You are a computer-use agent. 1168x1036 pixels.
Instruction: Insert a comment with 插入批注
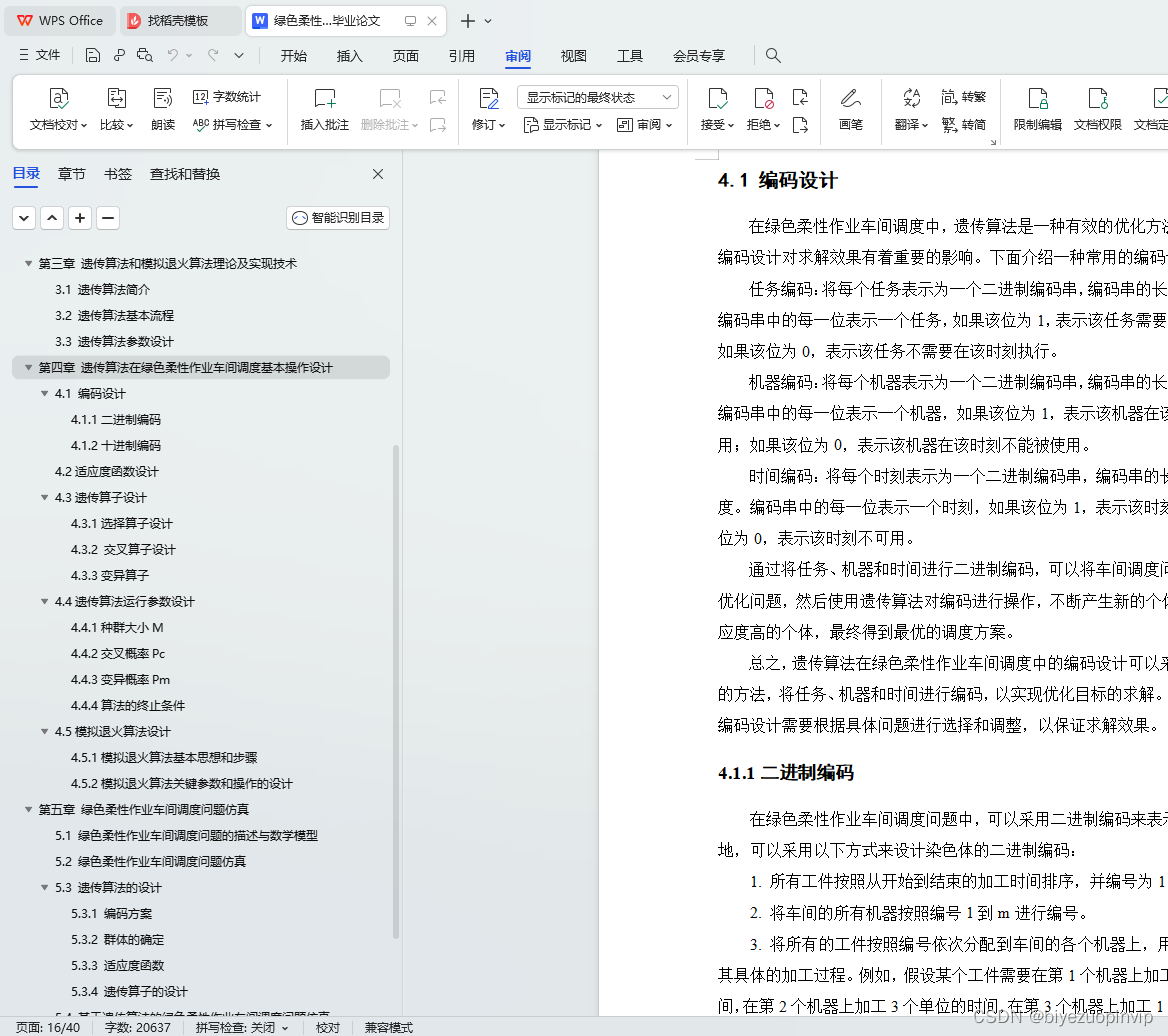tap(325, 109)
